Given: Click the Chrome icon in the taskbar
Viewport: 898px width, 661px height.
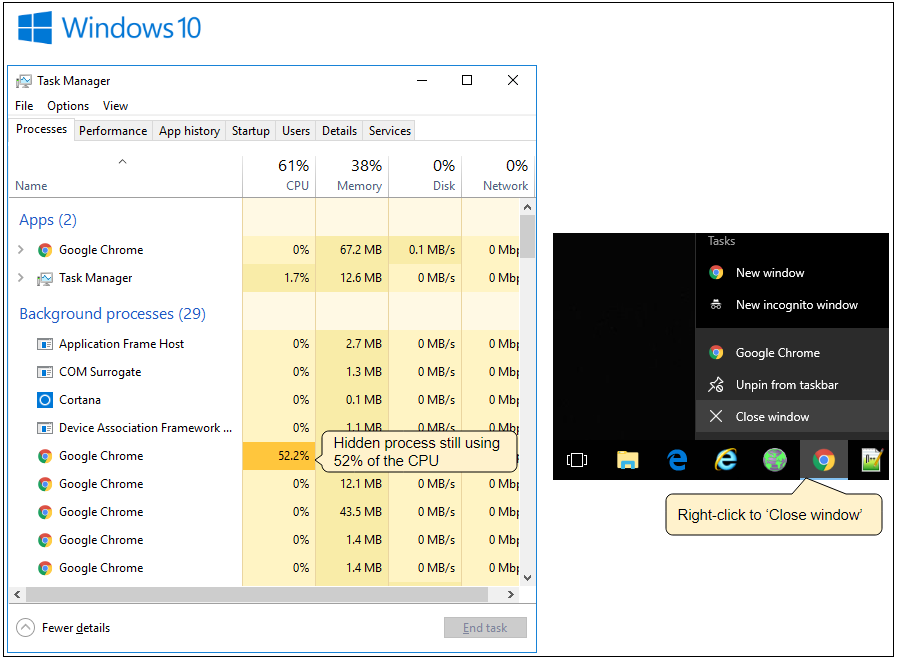Looking at the screenshot, I should [x=824, y=460].
